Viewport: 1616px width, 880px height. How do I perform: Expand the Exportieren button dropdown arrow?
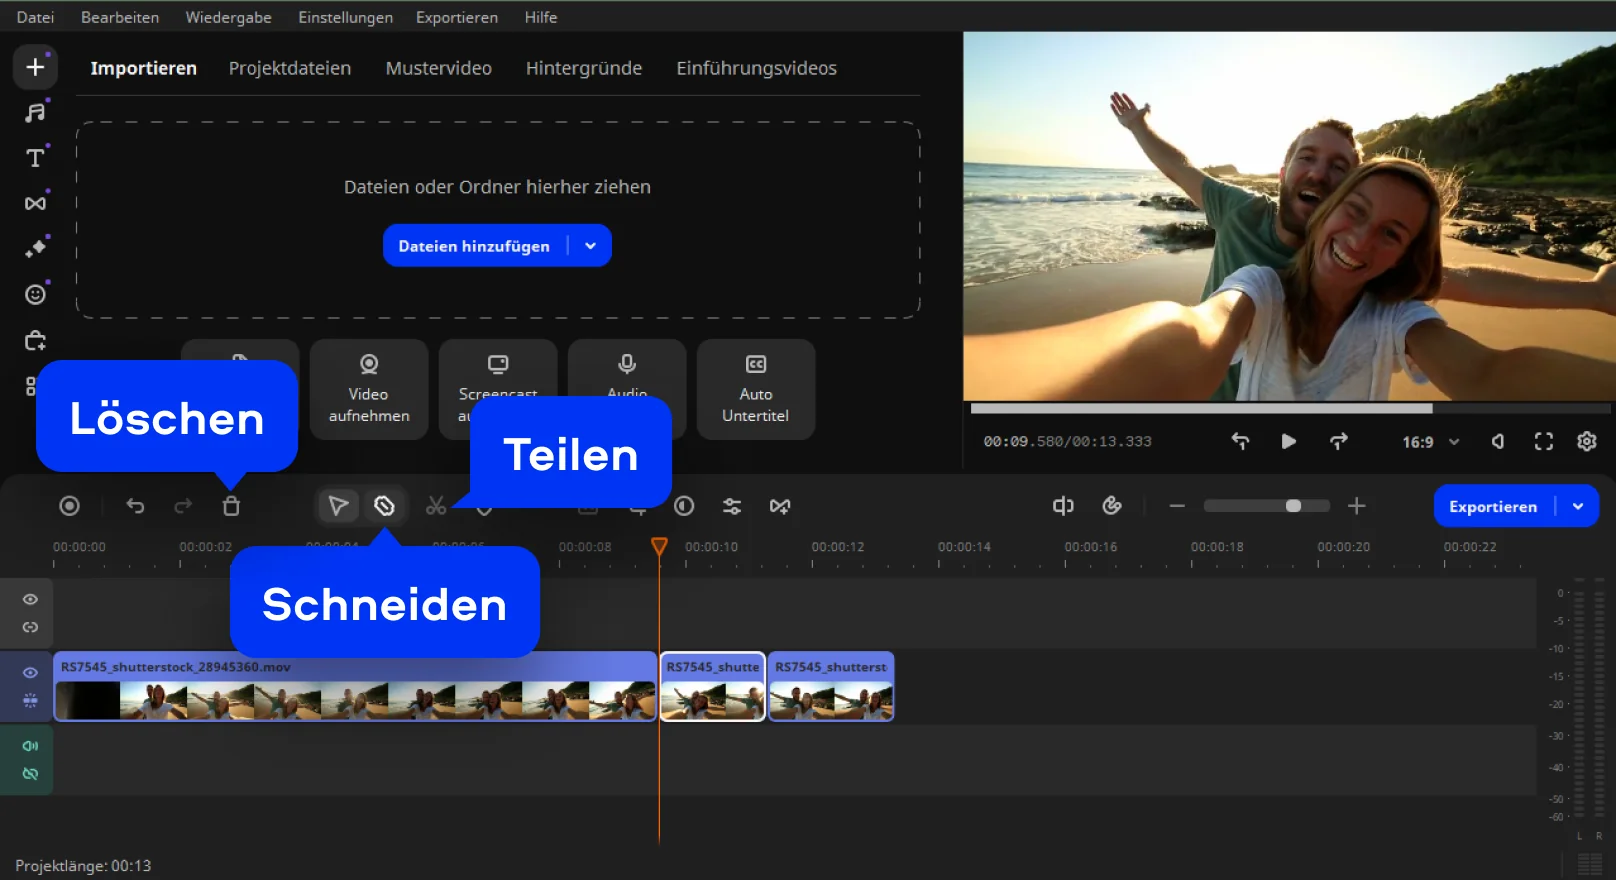coord(1578,506)
